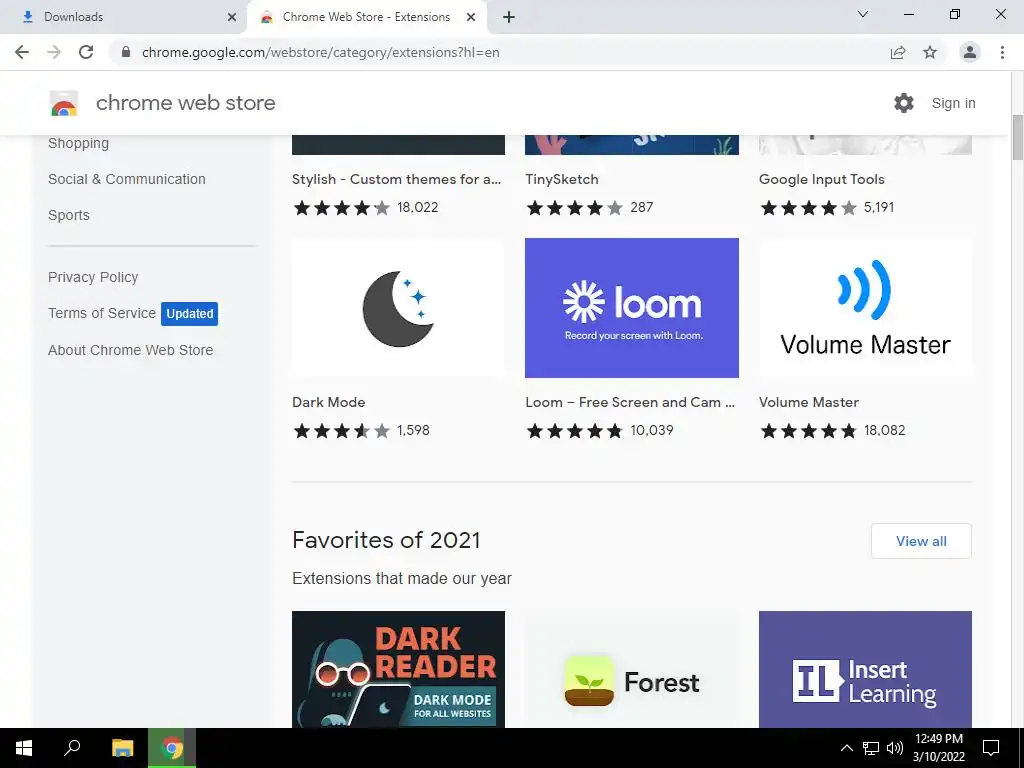
Task: Open Dark Reader extension thumbnail
Action: point(398,669)
